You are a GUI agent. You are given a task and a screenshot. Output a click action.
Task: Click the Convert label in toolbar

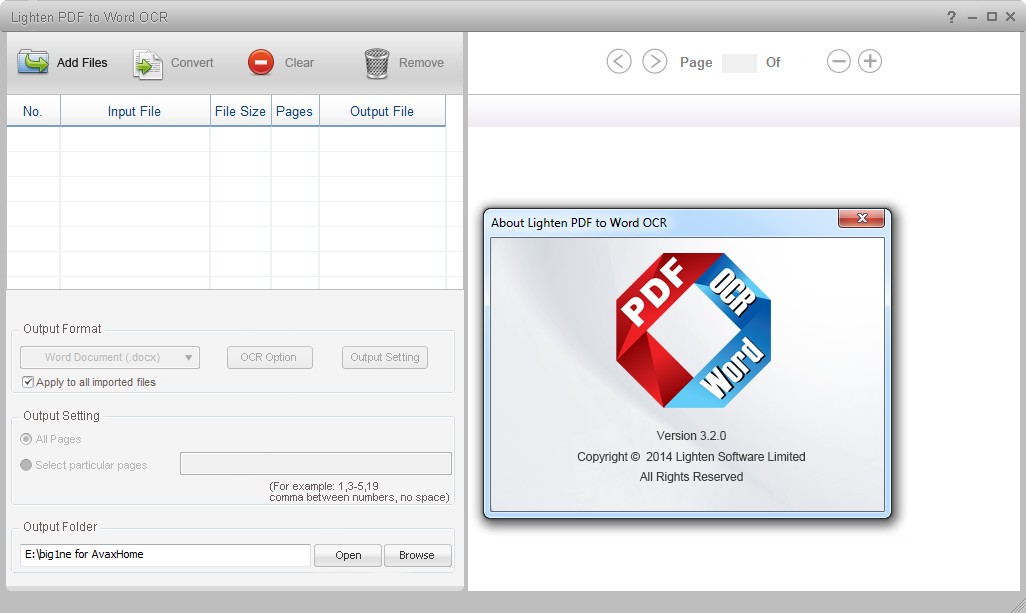tap(192, 63)
